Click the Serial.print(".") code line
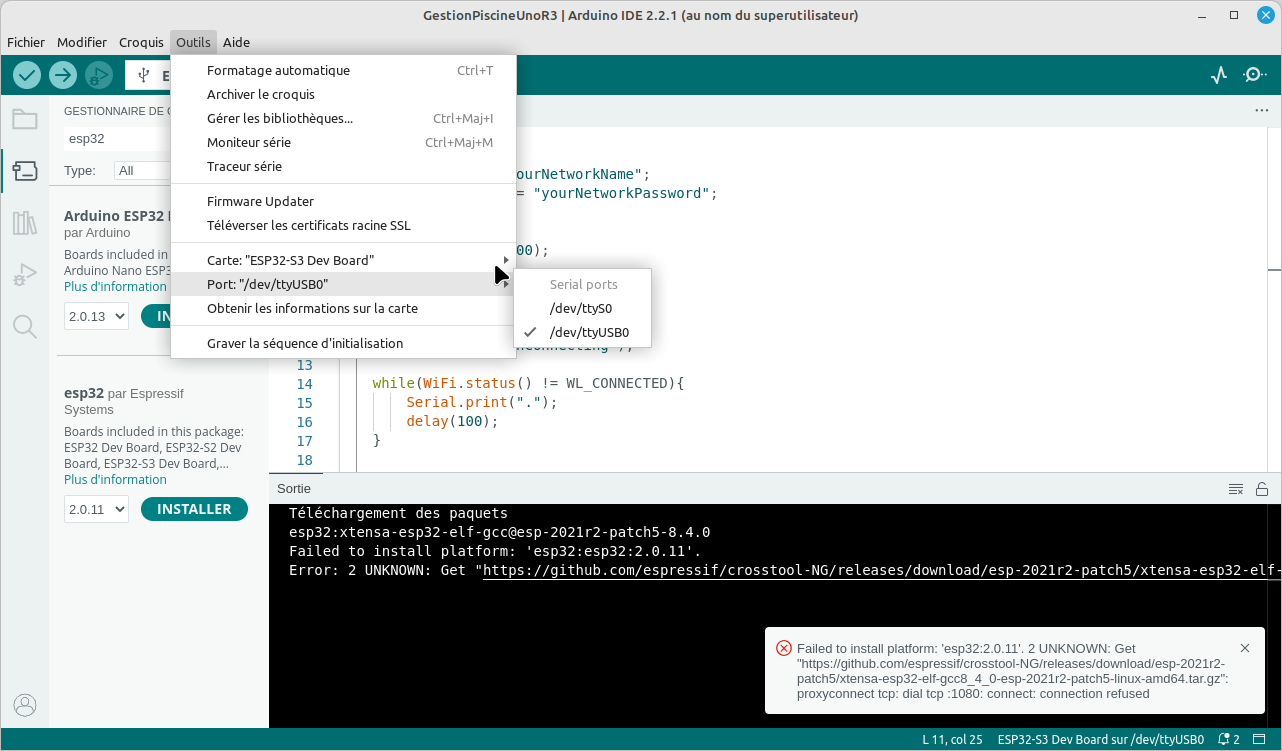 (x=481, y=403)
